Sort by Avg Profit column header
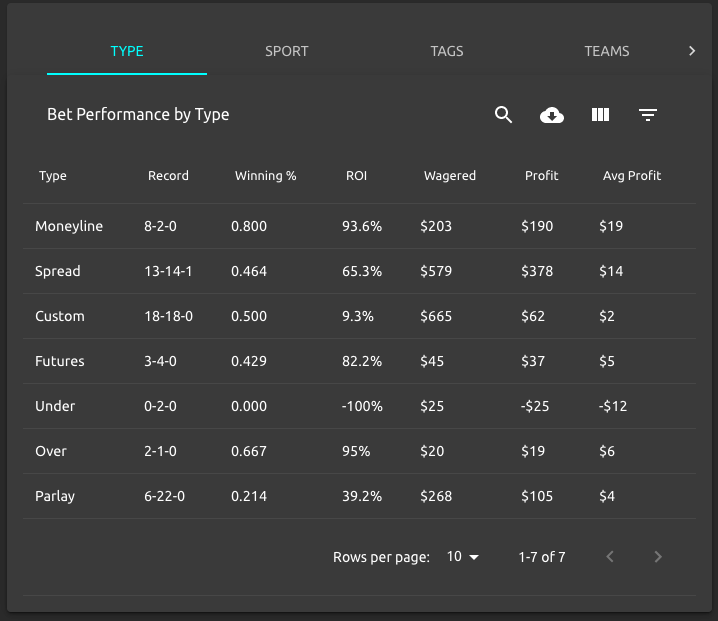The image size is (718, 621). coord(631,176)
